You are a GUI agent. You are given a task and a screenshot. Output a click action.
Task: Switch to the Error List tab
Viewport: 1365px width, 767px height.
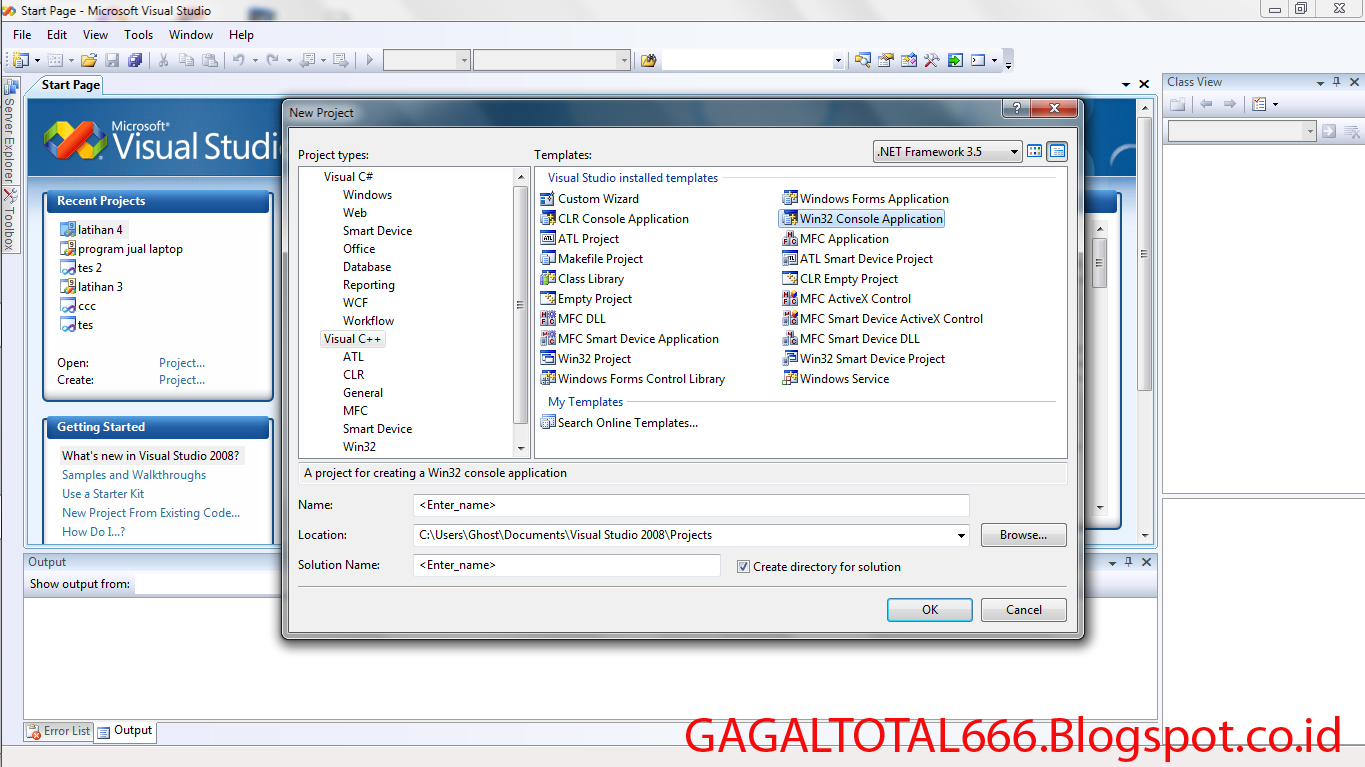(x=59, y=731)
